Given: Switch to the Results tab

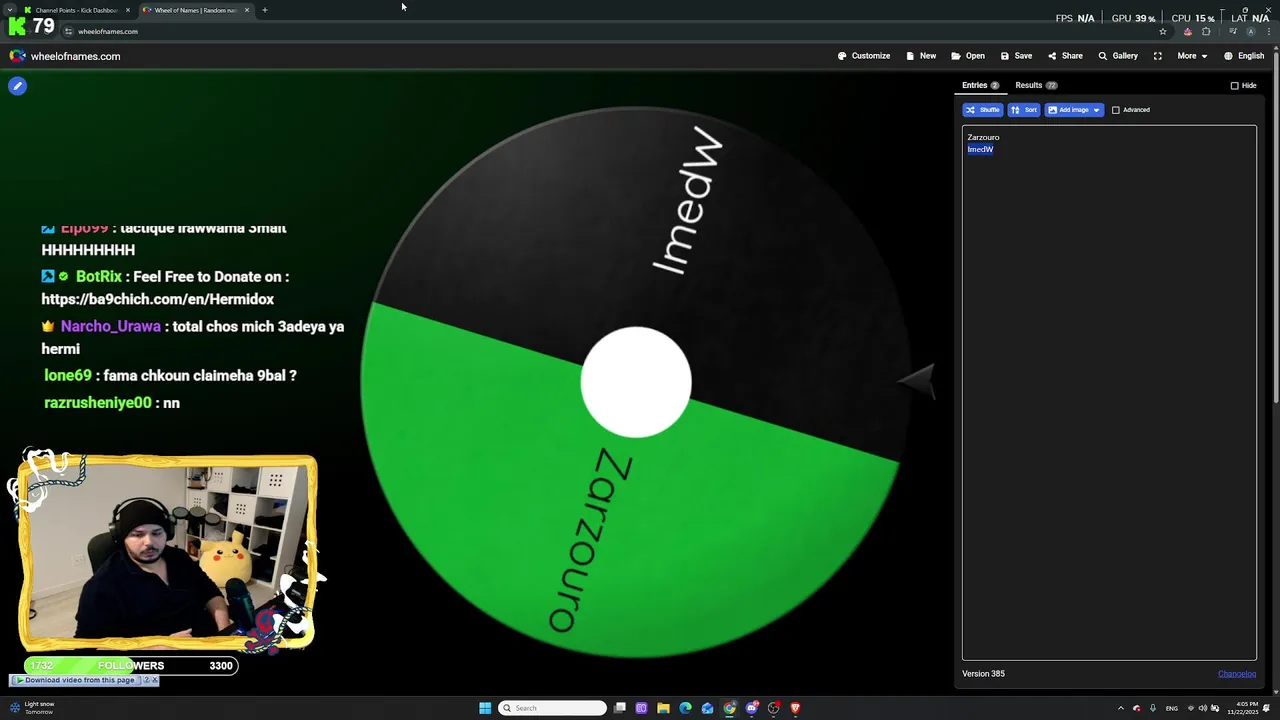Looking at the screenshot, I should pos(1036,85).
